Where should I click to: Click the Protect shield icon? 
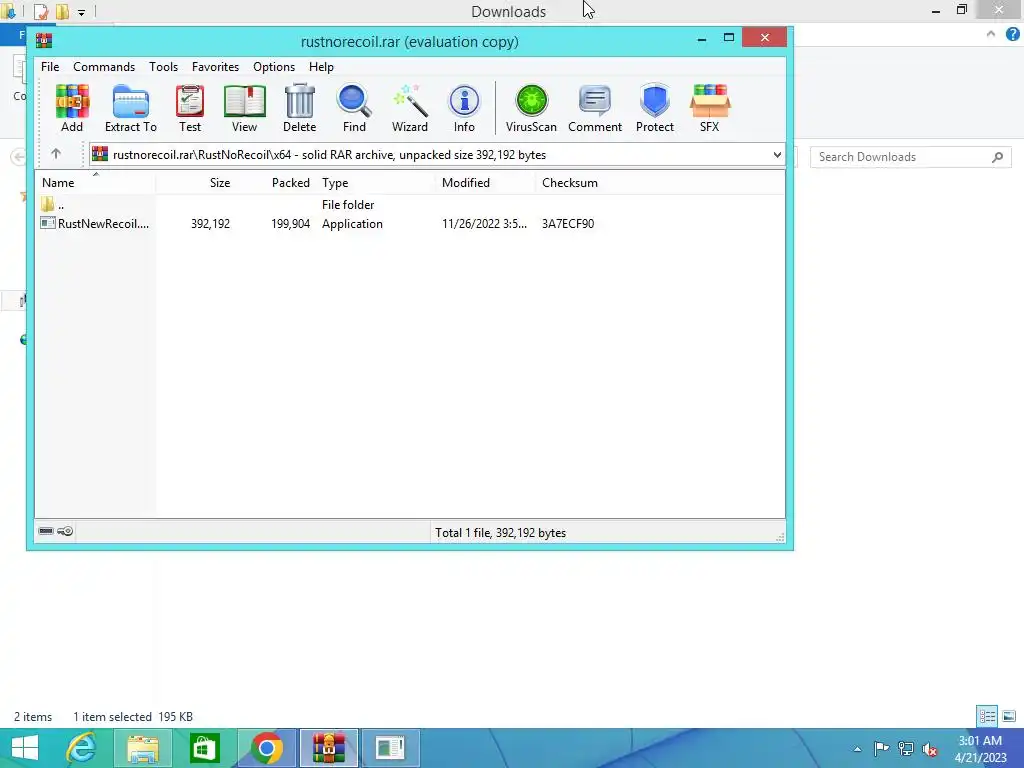pyautogui.click(x=655, y=108)
